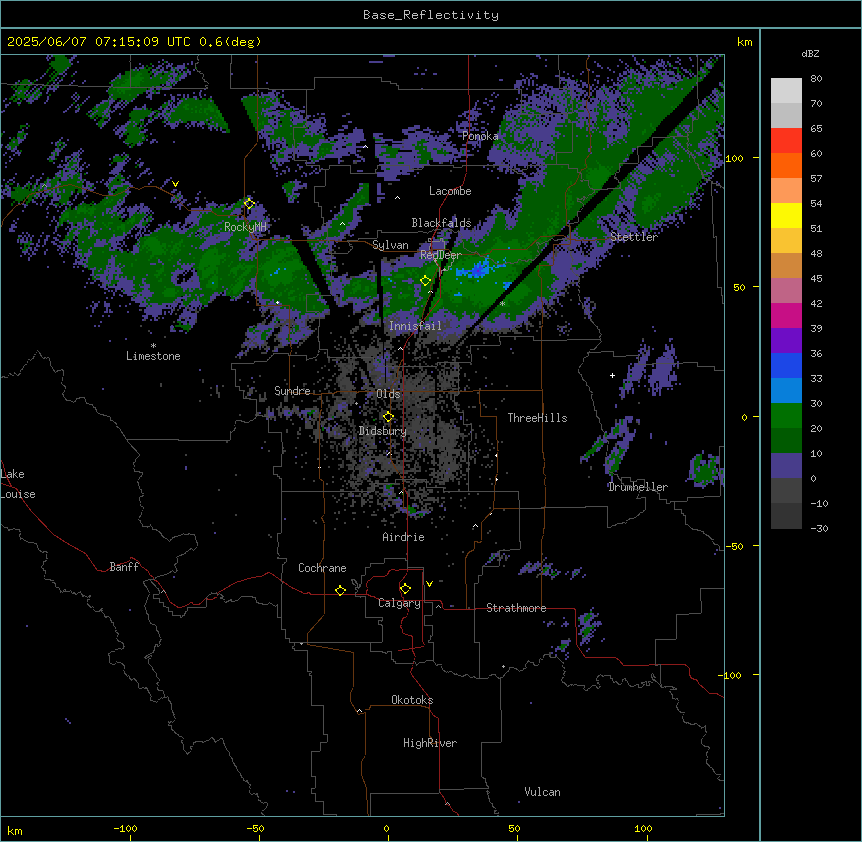Click the yellow V marker east of Calgary

point(429,584)
